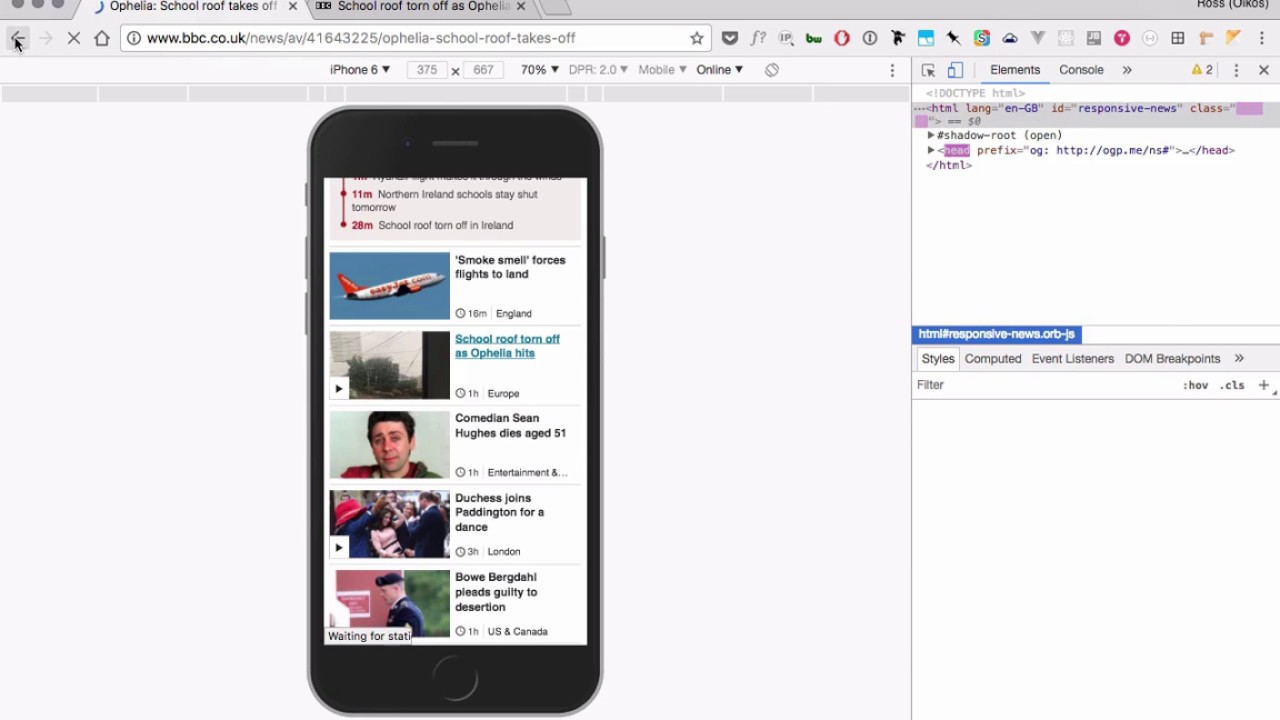The image size is (1280, 720).
Task: Expand the #shadow-root node
Action: [x=931, y=135]
